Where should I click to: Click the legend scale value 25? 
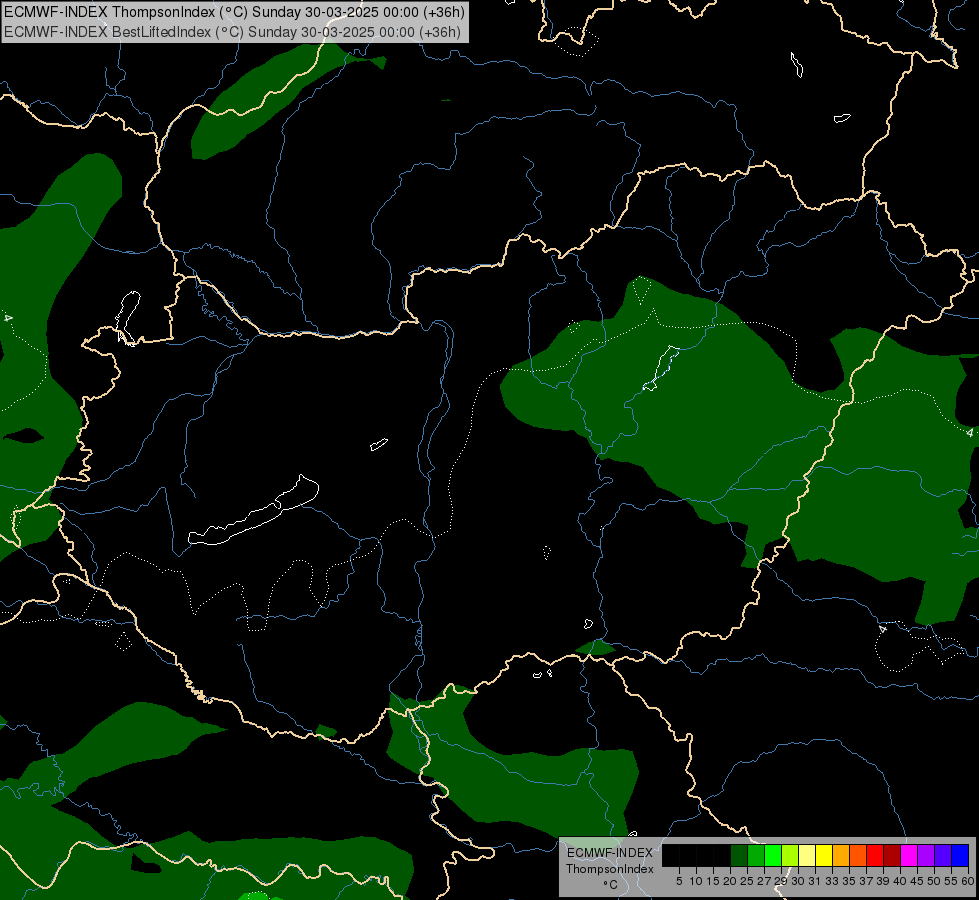pyautogui.click(x=747, y=881)
